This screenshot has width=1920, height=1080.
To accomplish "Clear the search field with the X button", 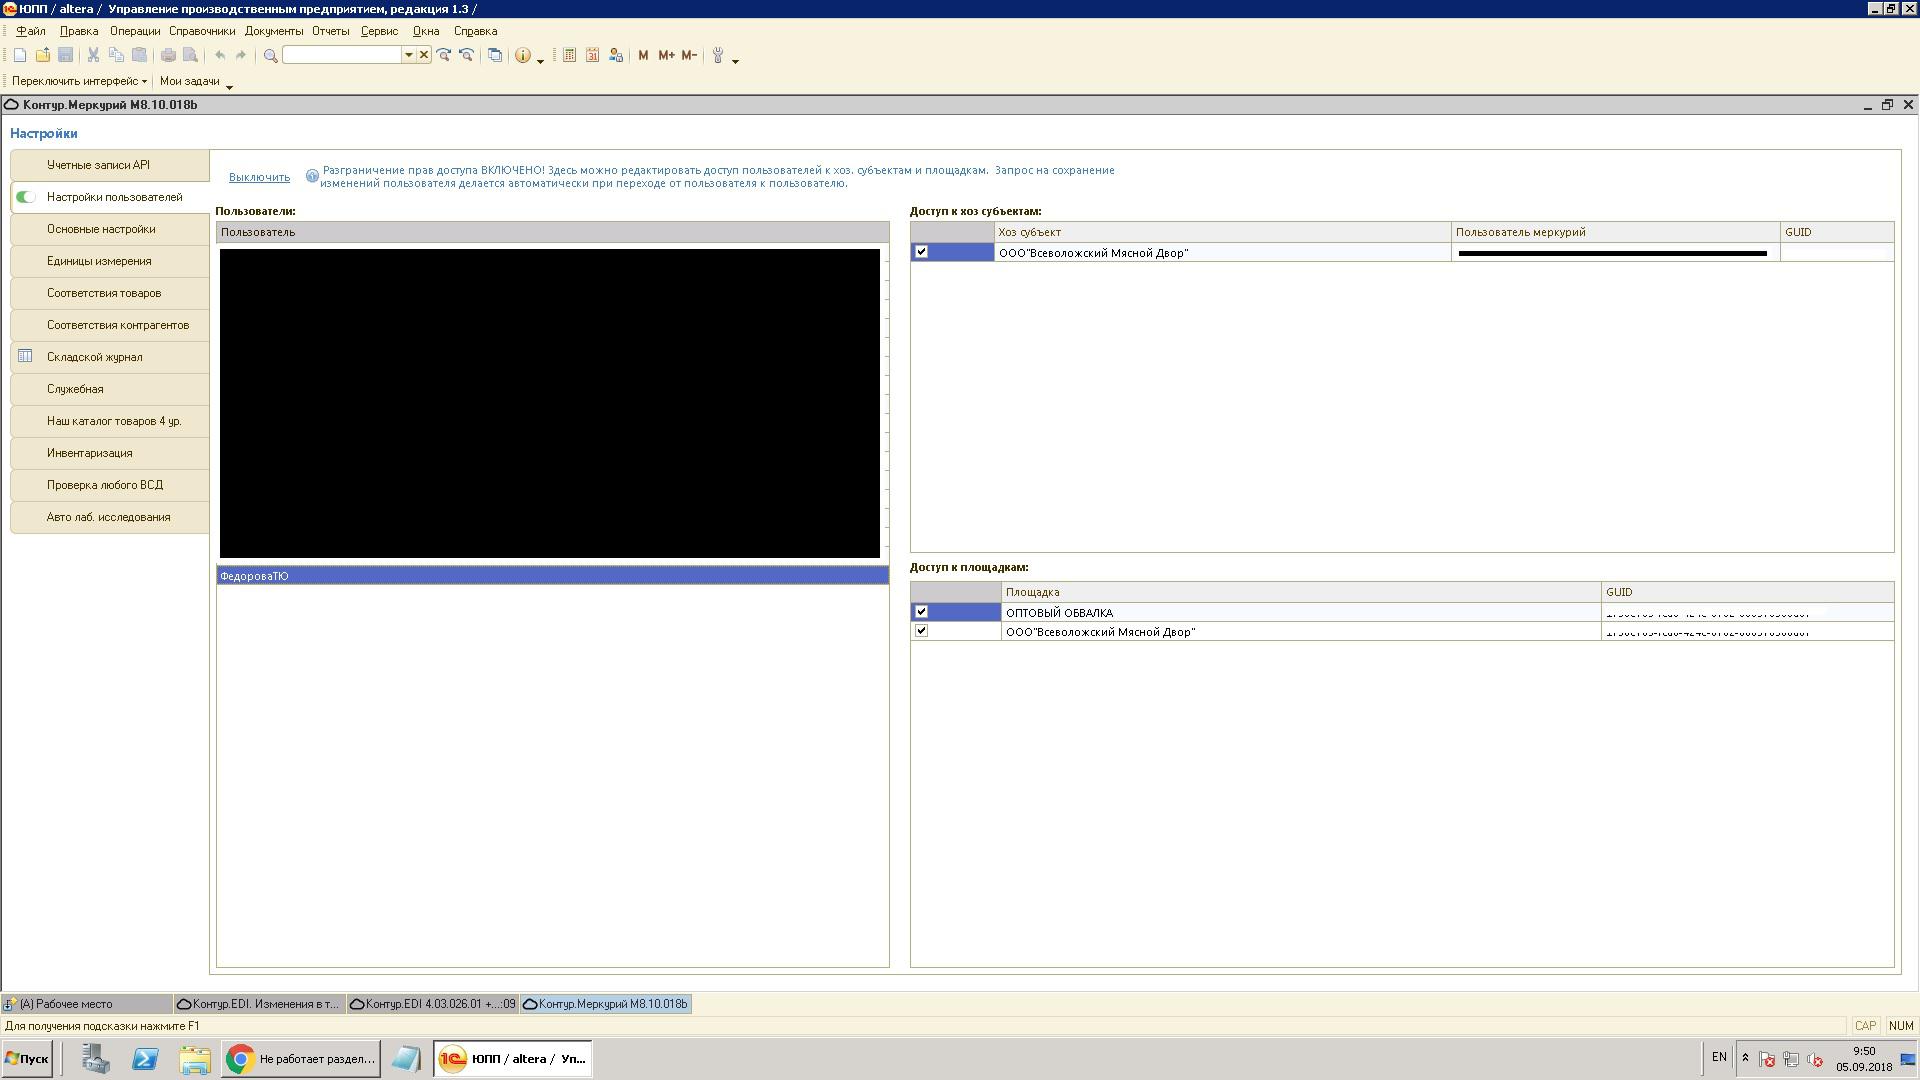I will [x=424, y=55].
